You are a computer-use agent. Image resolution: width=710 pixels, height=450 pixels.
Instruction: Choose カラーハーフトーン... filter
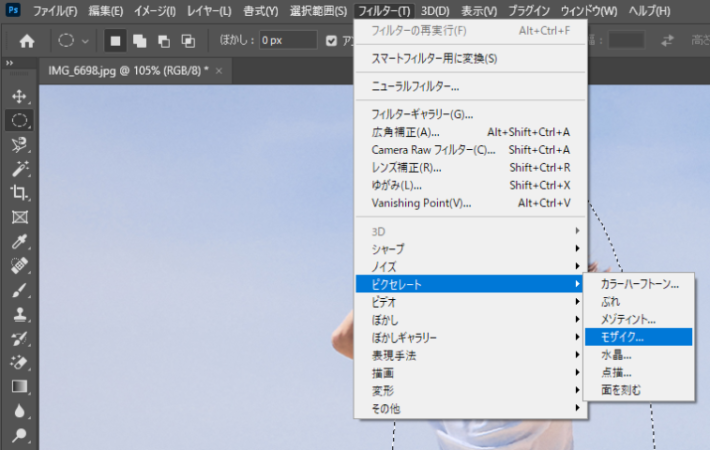pos(638,284)
